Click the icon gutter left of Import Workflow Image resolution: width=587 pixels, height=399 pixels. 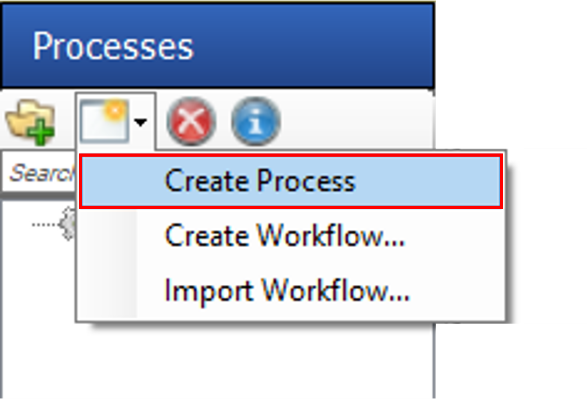pos(109,291)
